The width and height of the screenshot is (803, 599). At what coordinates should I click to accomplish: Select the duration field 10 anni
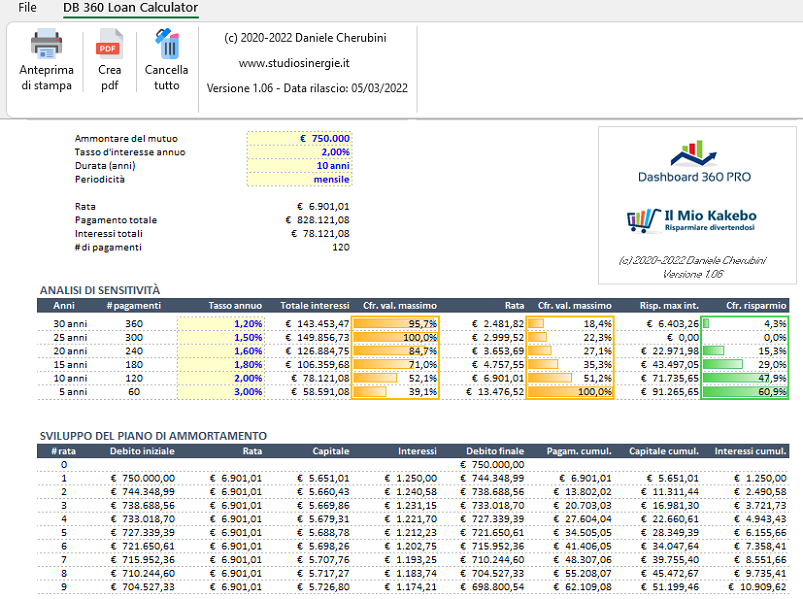coord(300,166)
